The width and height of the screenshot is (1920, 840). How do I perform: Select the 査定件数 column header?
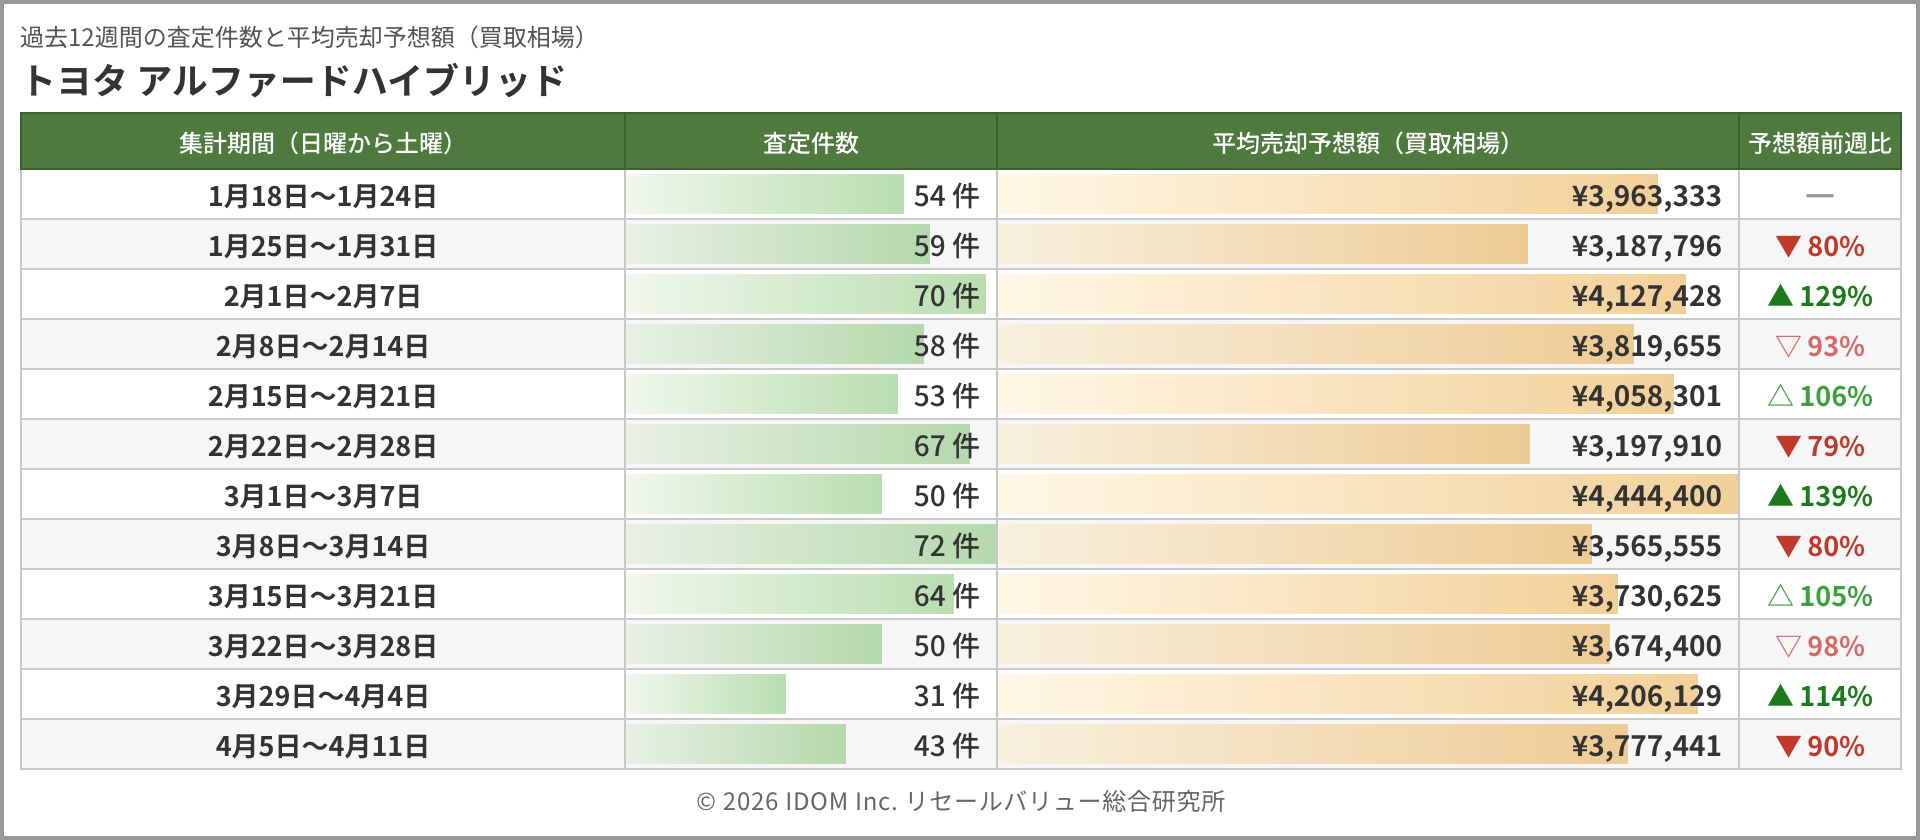pyautogui.click(x=810, y=143)
